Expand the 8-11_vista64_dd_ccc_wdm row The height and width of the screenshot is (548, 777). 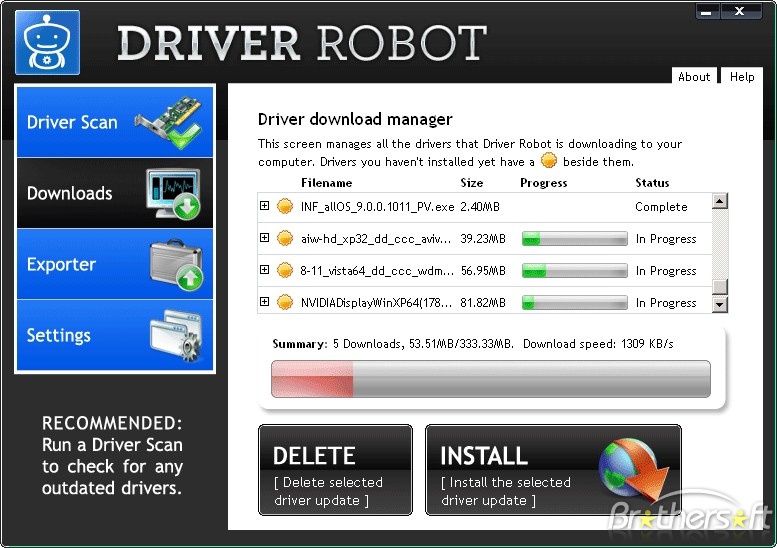tap(265, 270)
